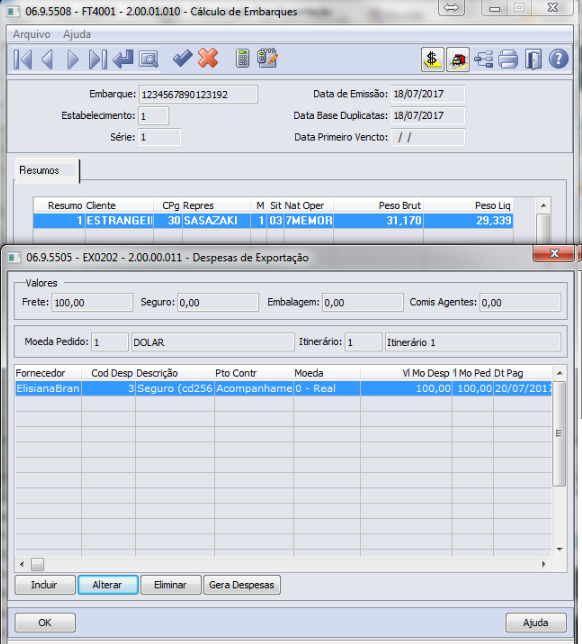Click the 'Itinerário 1' description field
This screenshot has width=582, height=644.
[473, 342]
